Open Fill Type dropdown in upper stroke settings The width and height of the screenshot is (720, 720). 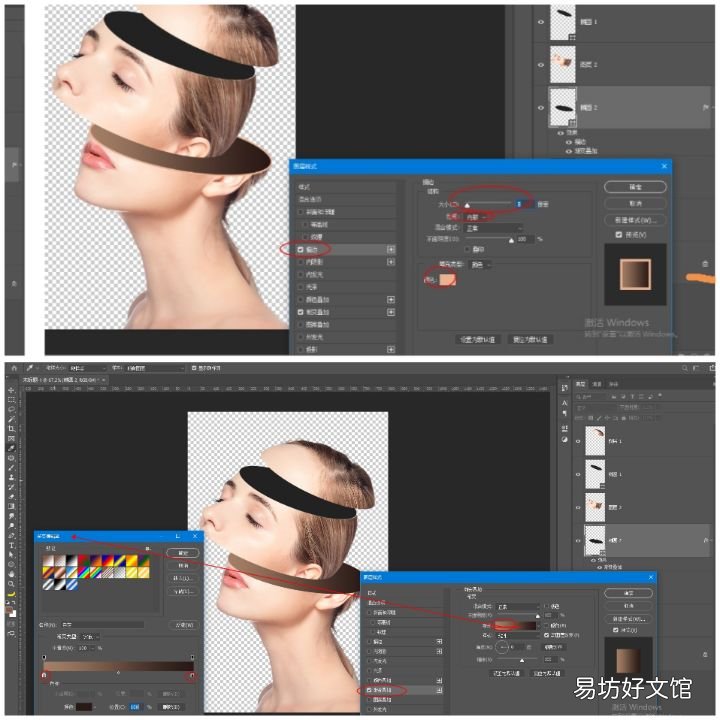(x=480, y=265)
